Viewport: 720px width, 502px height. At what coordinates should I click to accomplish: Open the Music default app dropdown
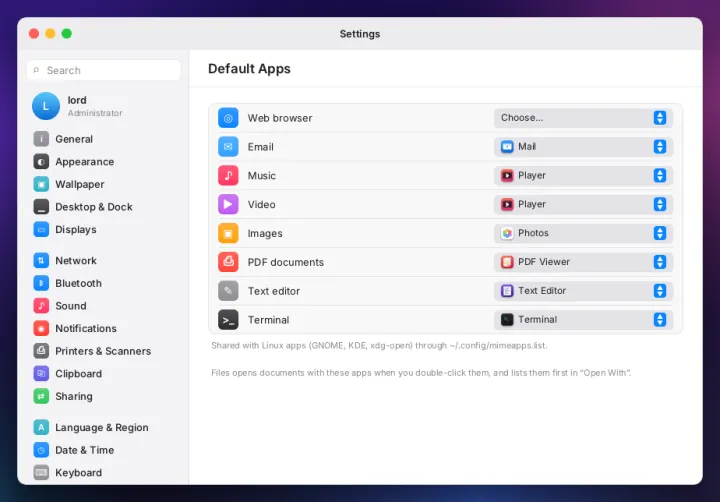(583, 175)
